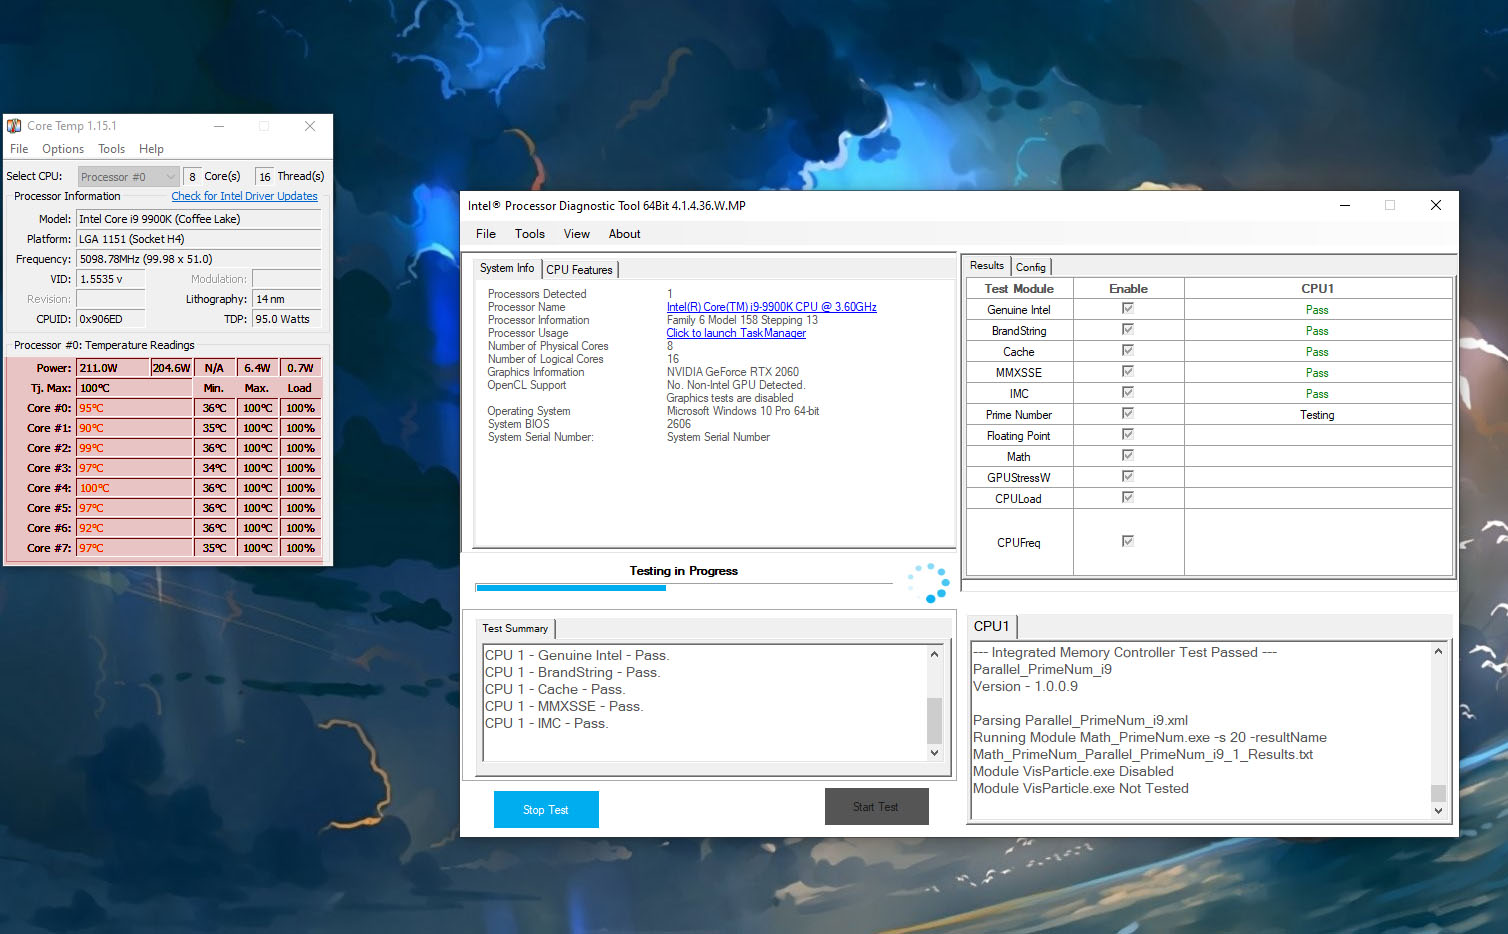Minimize the Core Temp window

pos(219,126)
